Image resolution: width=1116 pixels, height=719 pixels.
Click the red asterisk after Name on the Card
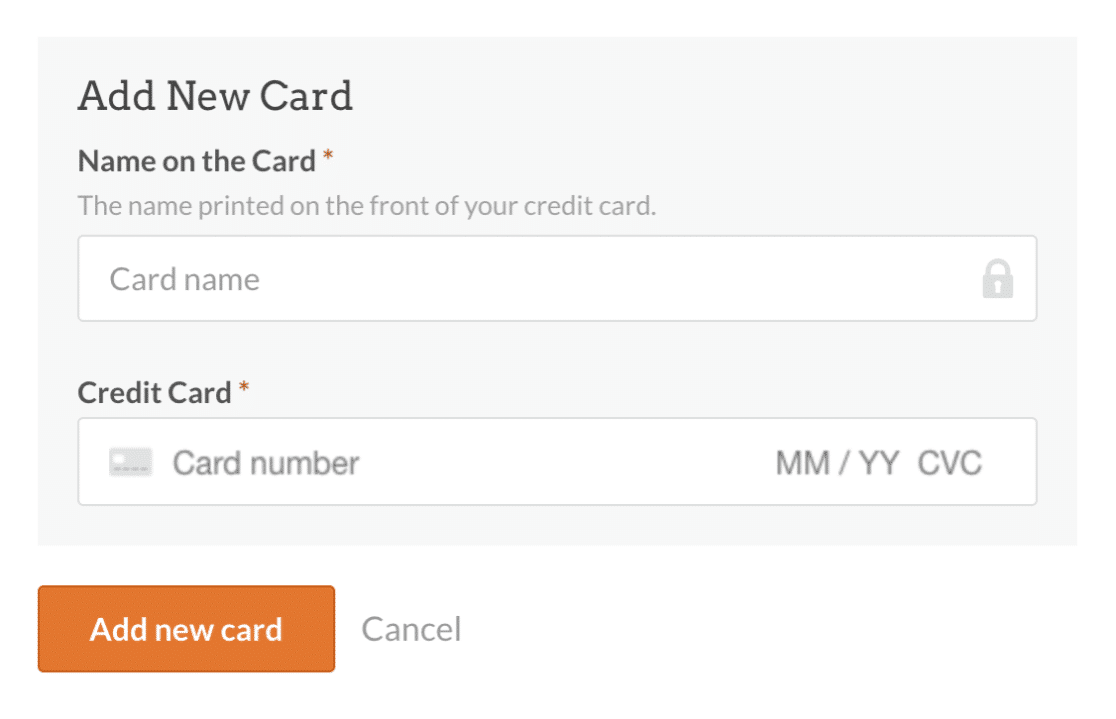pyautogui.click(x=328, y=155)
